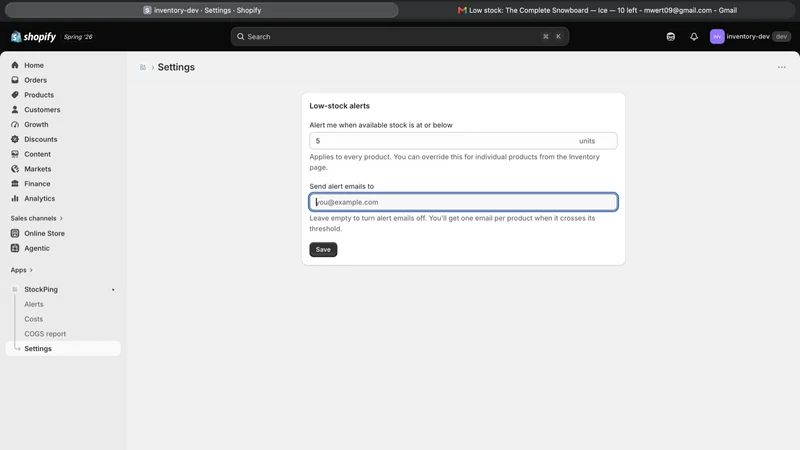Open the inventory-dev store account menu
This screenshot has height=450, width=800.
750,37
